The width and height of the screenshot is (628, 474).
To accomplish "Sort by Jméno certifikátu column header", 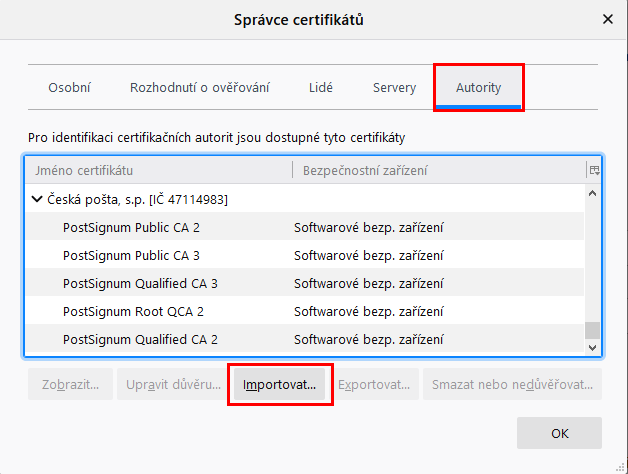I will [x=158, y=170].
